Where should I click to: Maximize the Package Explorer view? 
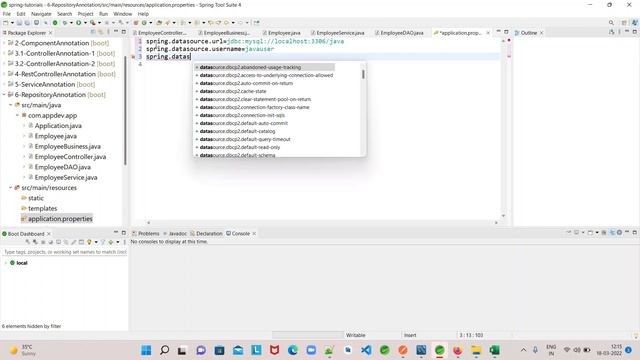pos(124,32)
